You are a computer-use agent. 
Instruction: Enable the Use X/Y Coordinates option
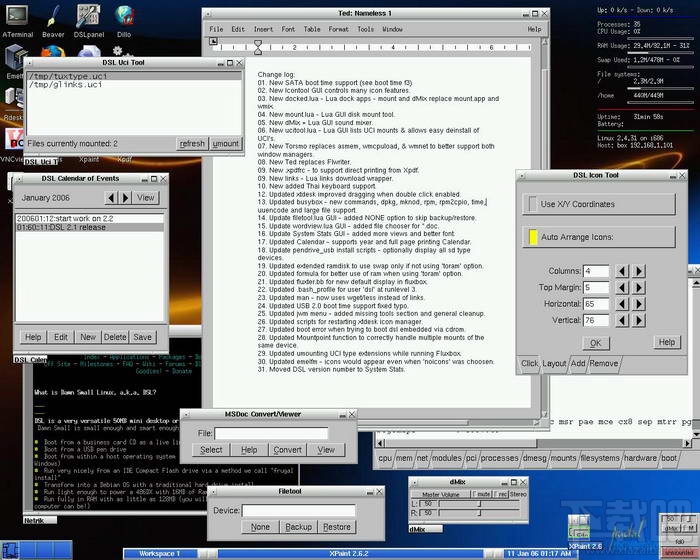pyautogui.click(x=533, y=204)
